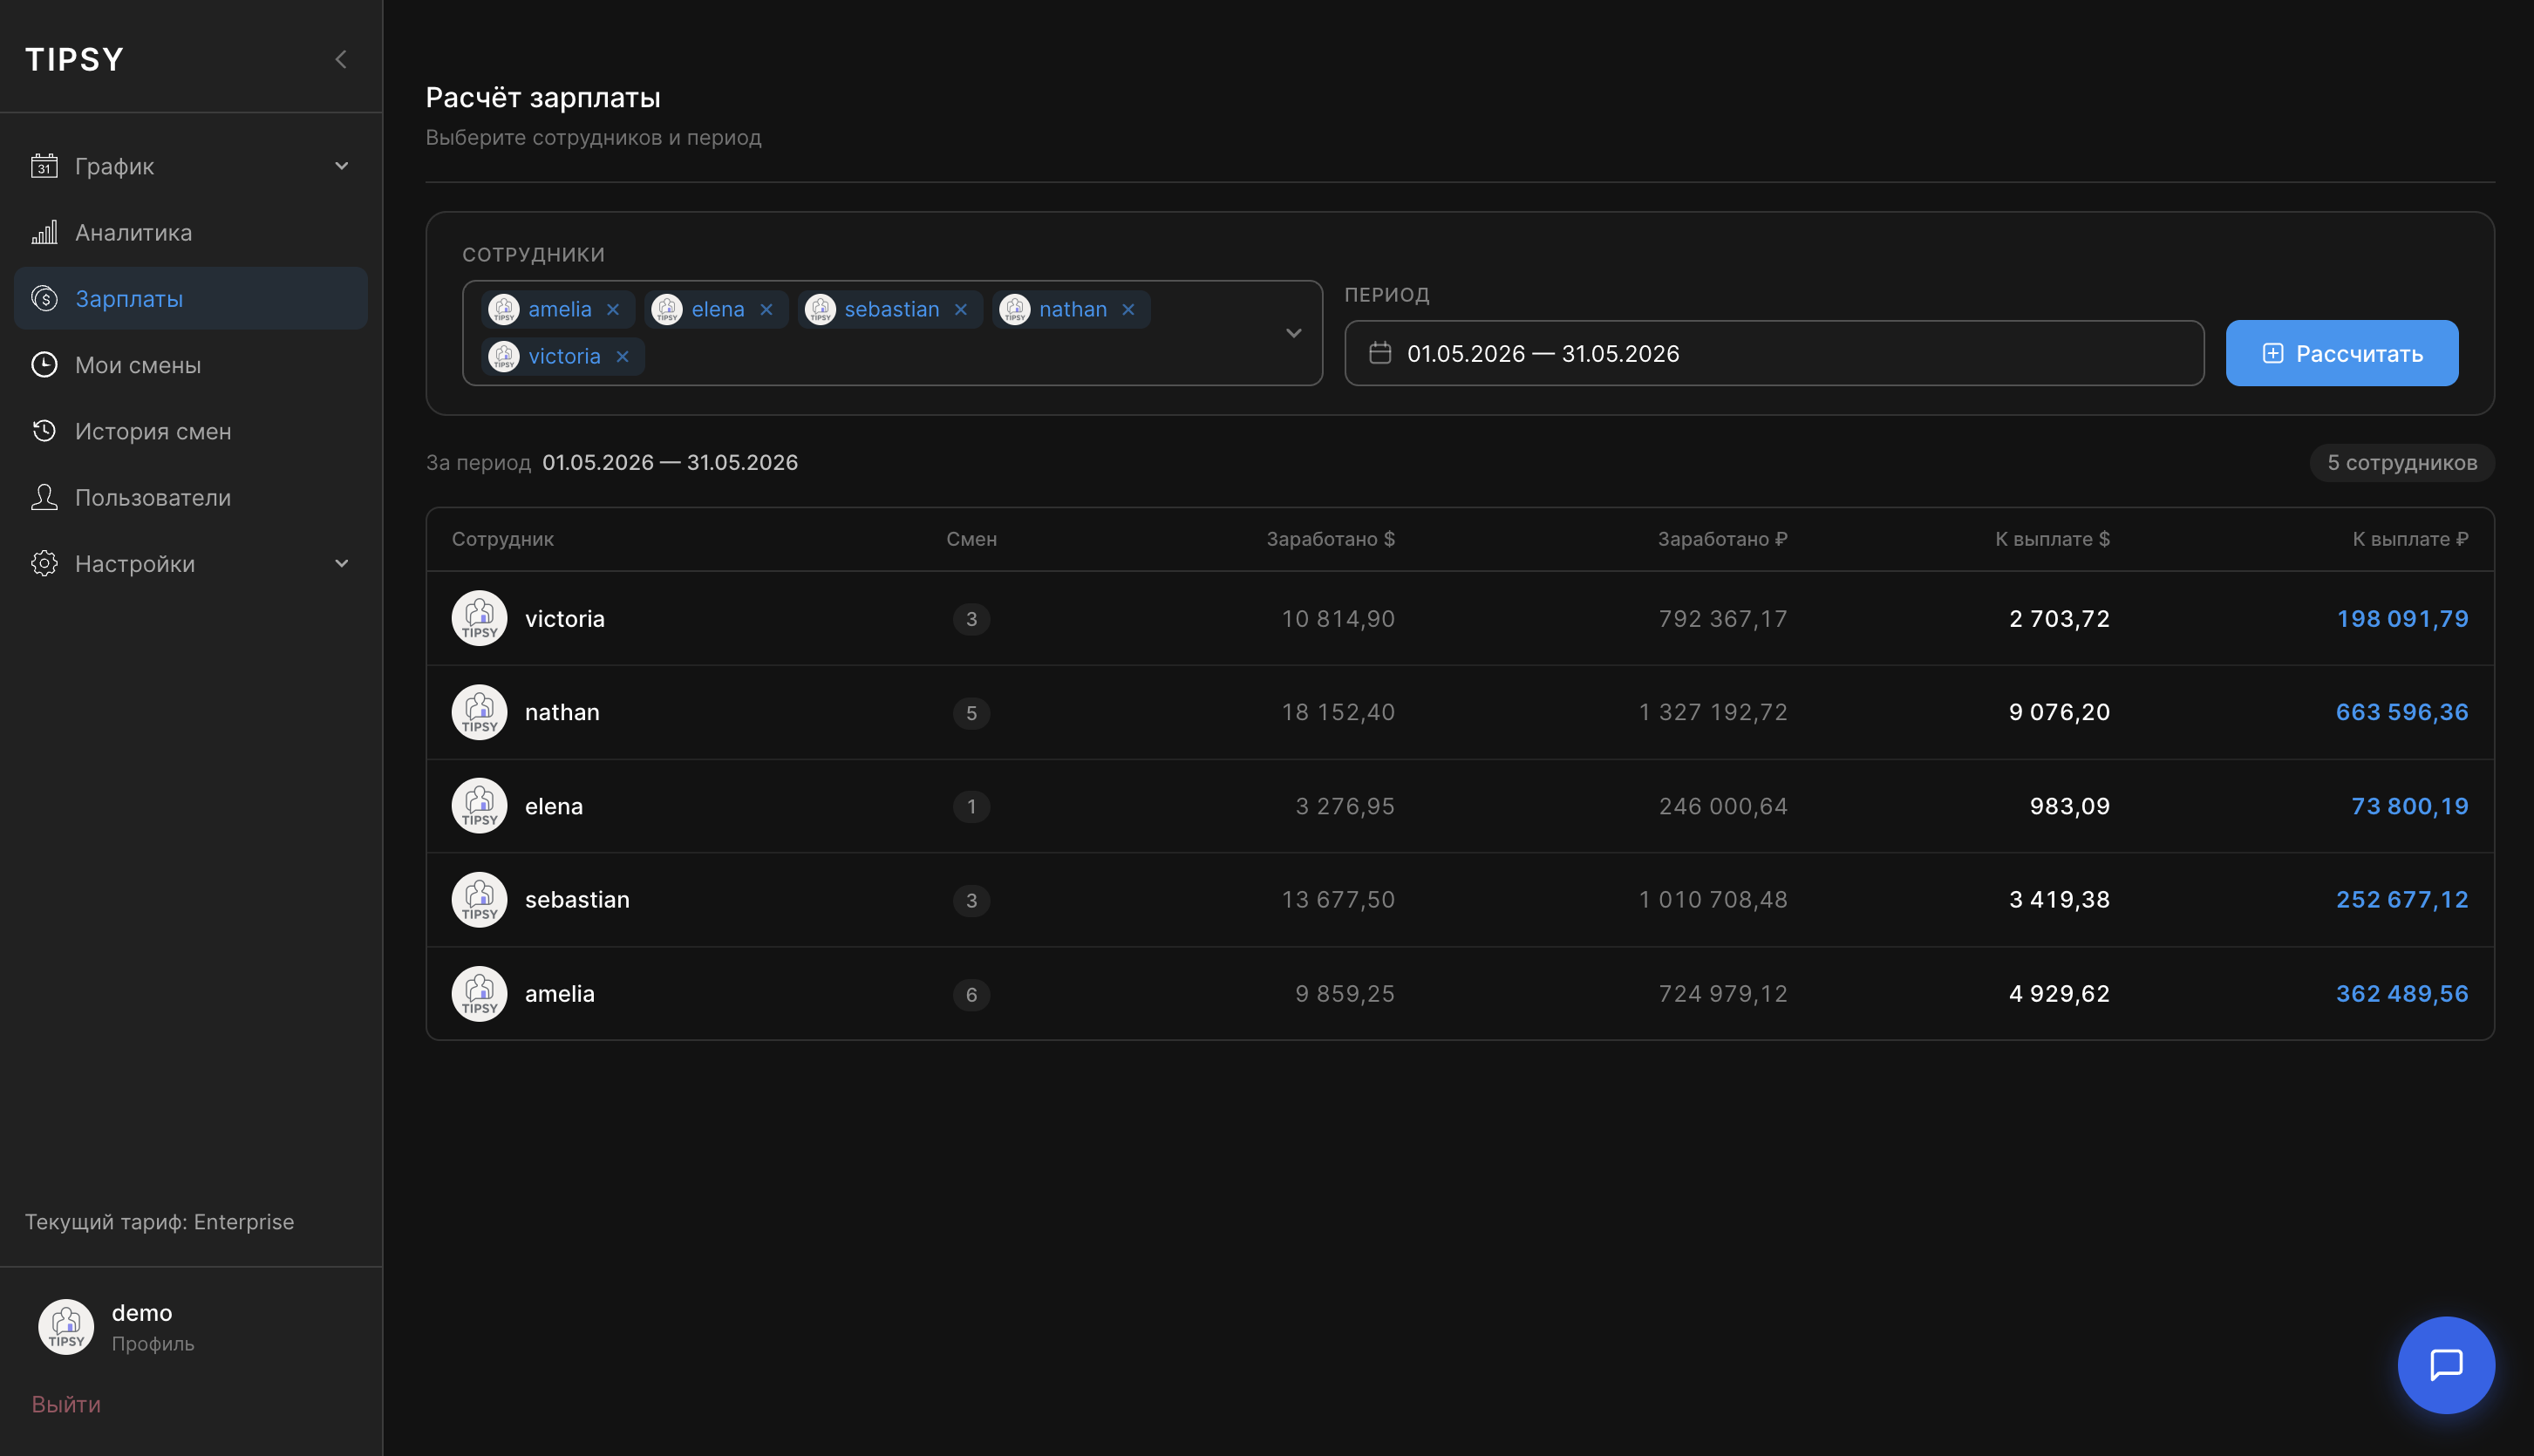Expand the График menu chevron
This screenshot has height=1456, width=2534.
click(x=341, y=166)
